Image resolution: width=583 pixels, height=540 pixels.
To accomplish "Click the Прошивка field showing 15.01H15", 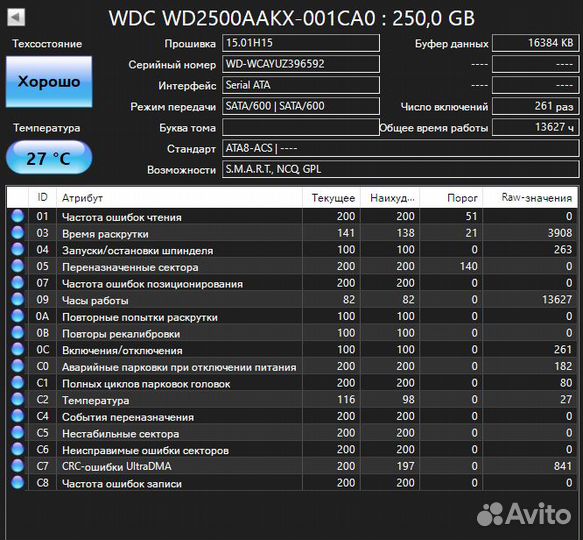I will point(301,43).
